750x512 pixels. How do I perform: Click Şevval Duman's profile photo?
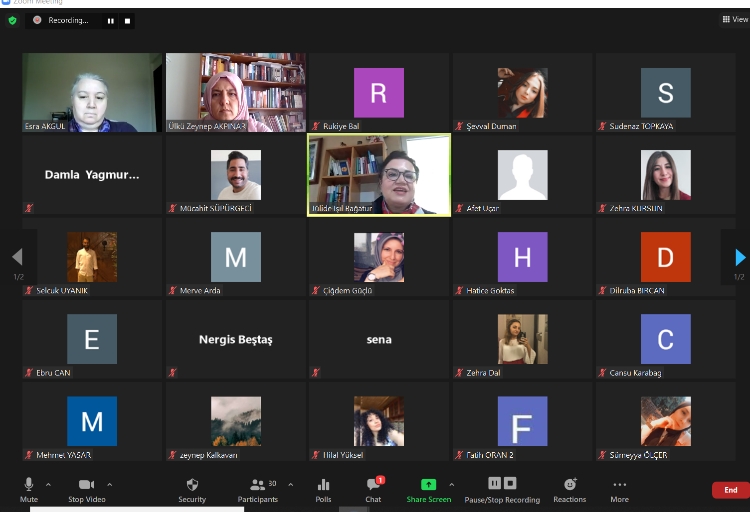coord(523,93)
